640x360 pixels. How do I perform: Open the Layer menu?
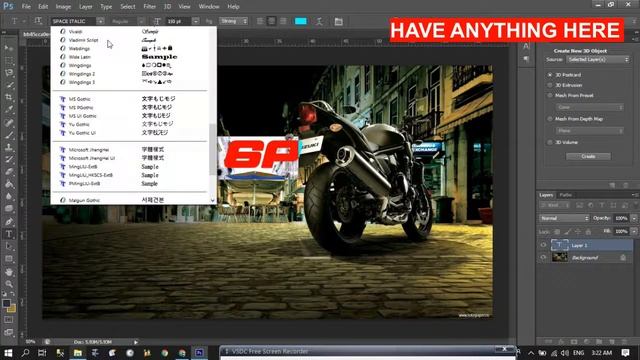coord(85,7)
